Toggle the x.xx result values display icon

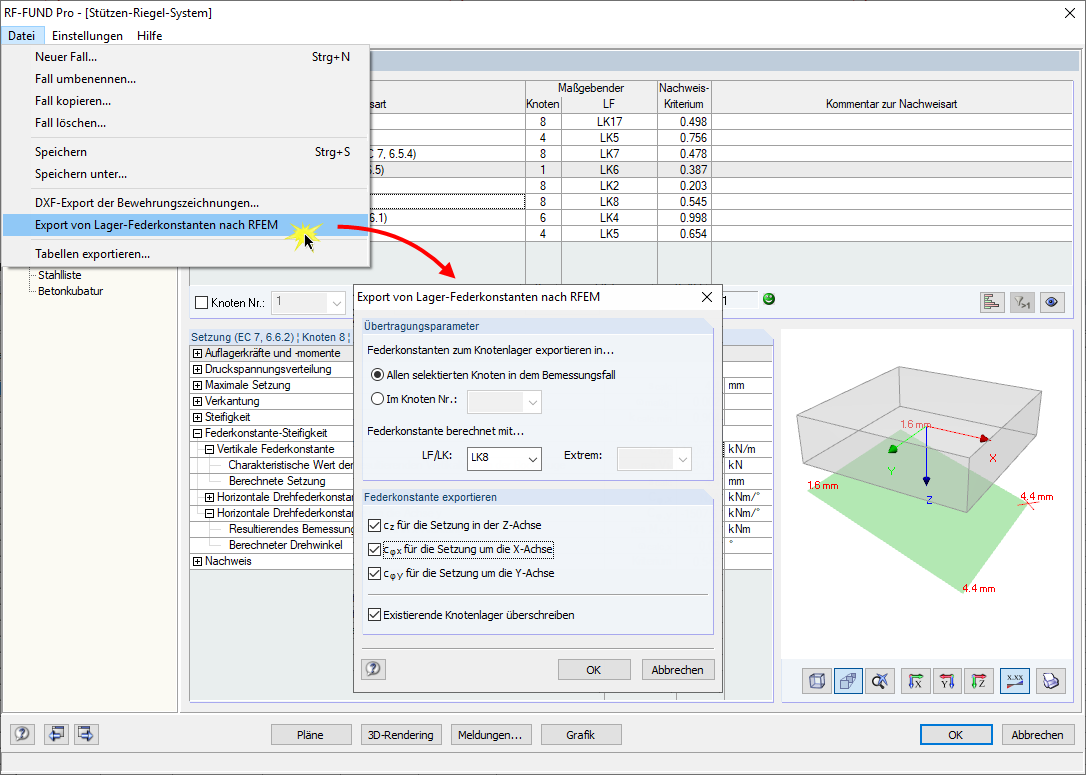[1015, 682]
